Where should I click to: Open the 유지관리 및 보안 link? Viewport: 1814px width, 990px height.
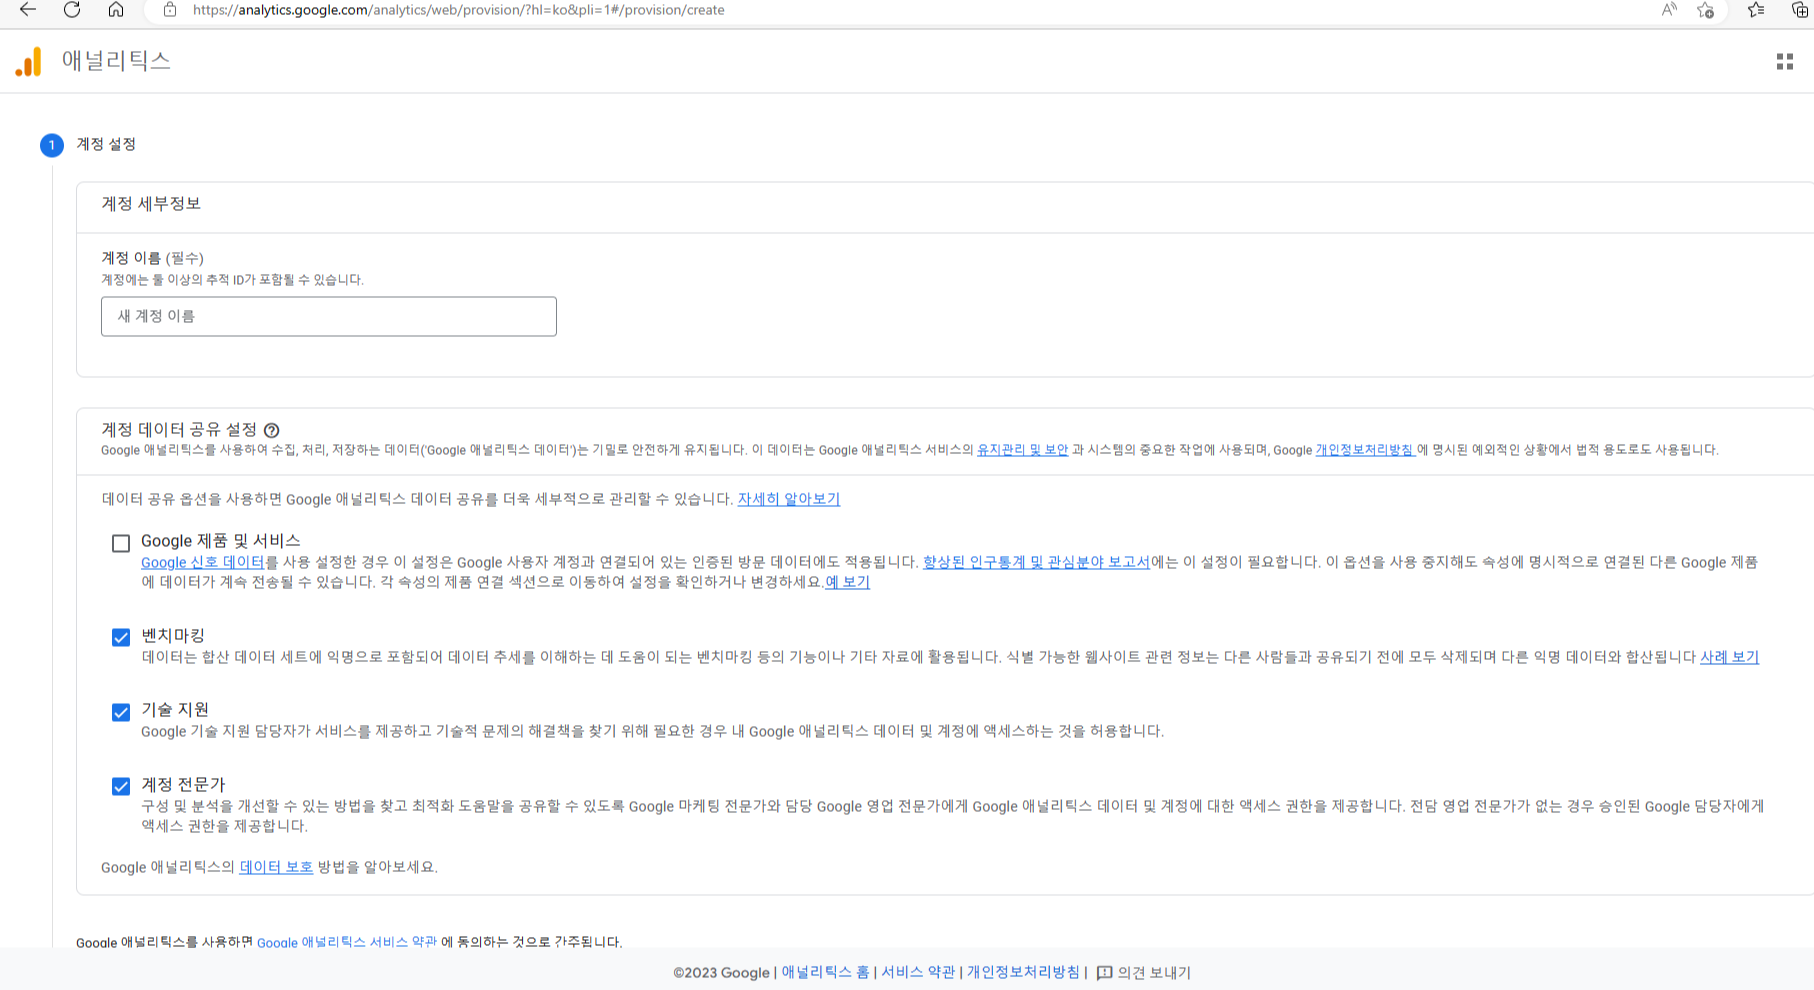[x=1022, y=450]
